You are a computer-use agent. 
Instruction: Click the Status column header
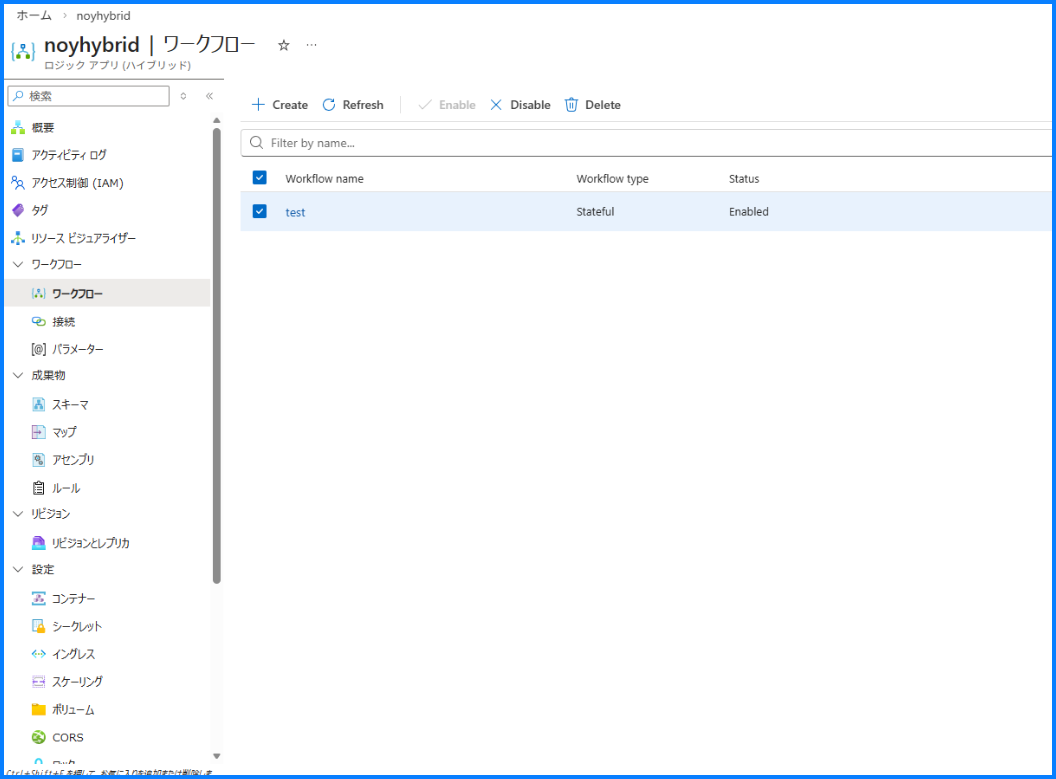[x=744, y=178]
